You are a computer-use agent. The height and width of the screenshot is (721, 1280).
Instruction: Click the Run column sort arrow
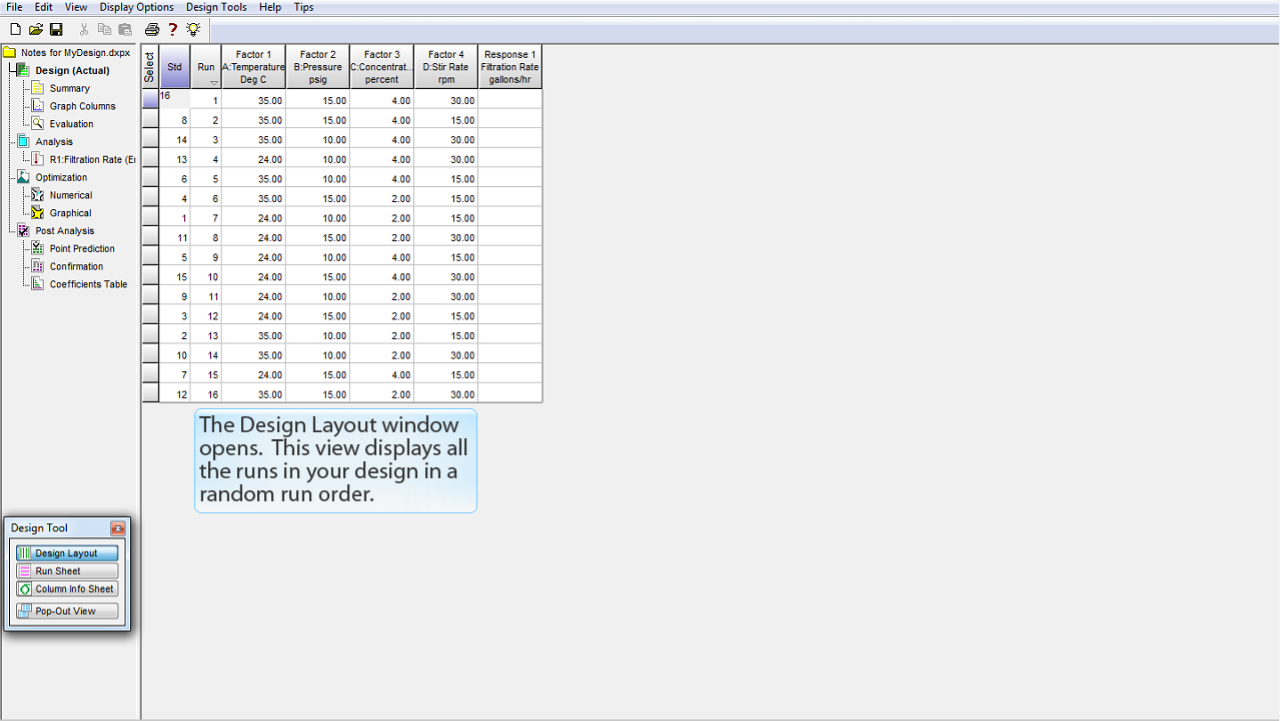click(213, 83)
